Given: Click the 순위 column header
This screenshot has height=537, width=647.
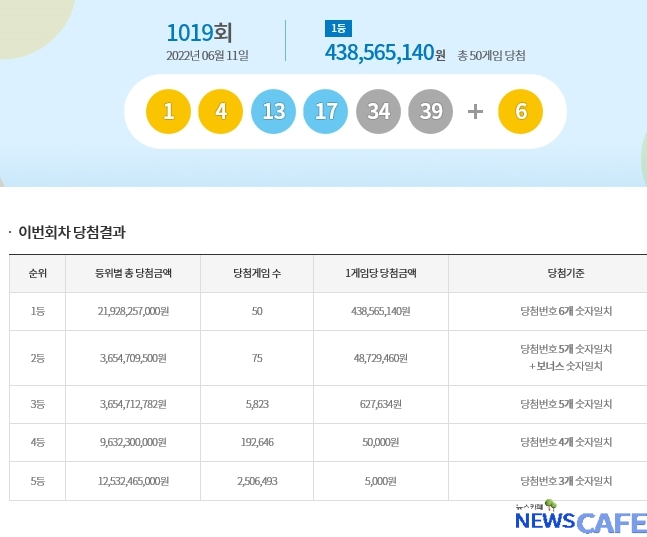Looking at the screenshot, I should click(x=37, y=273).
